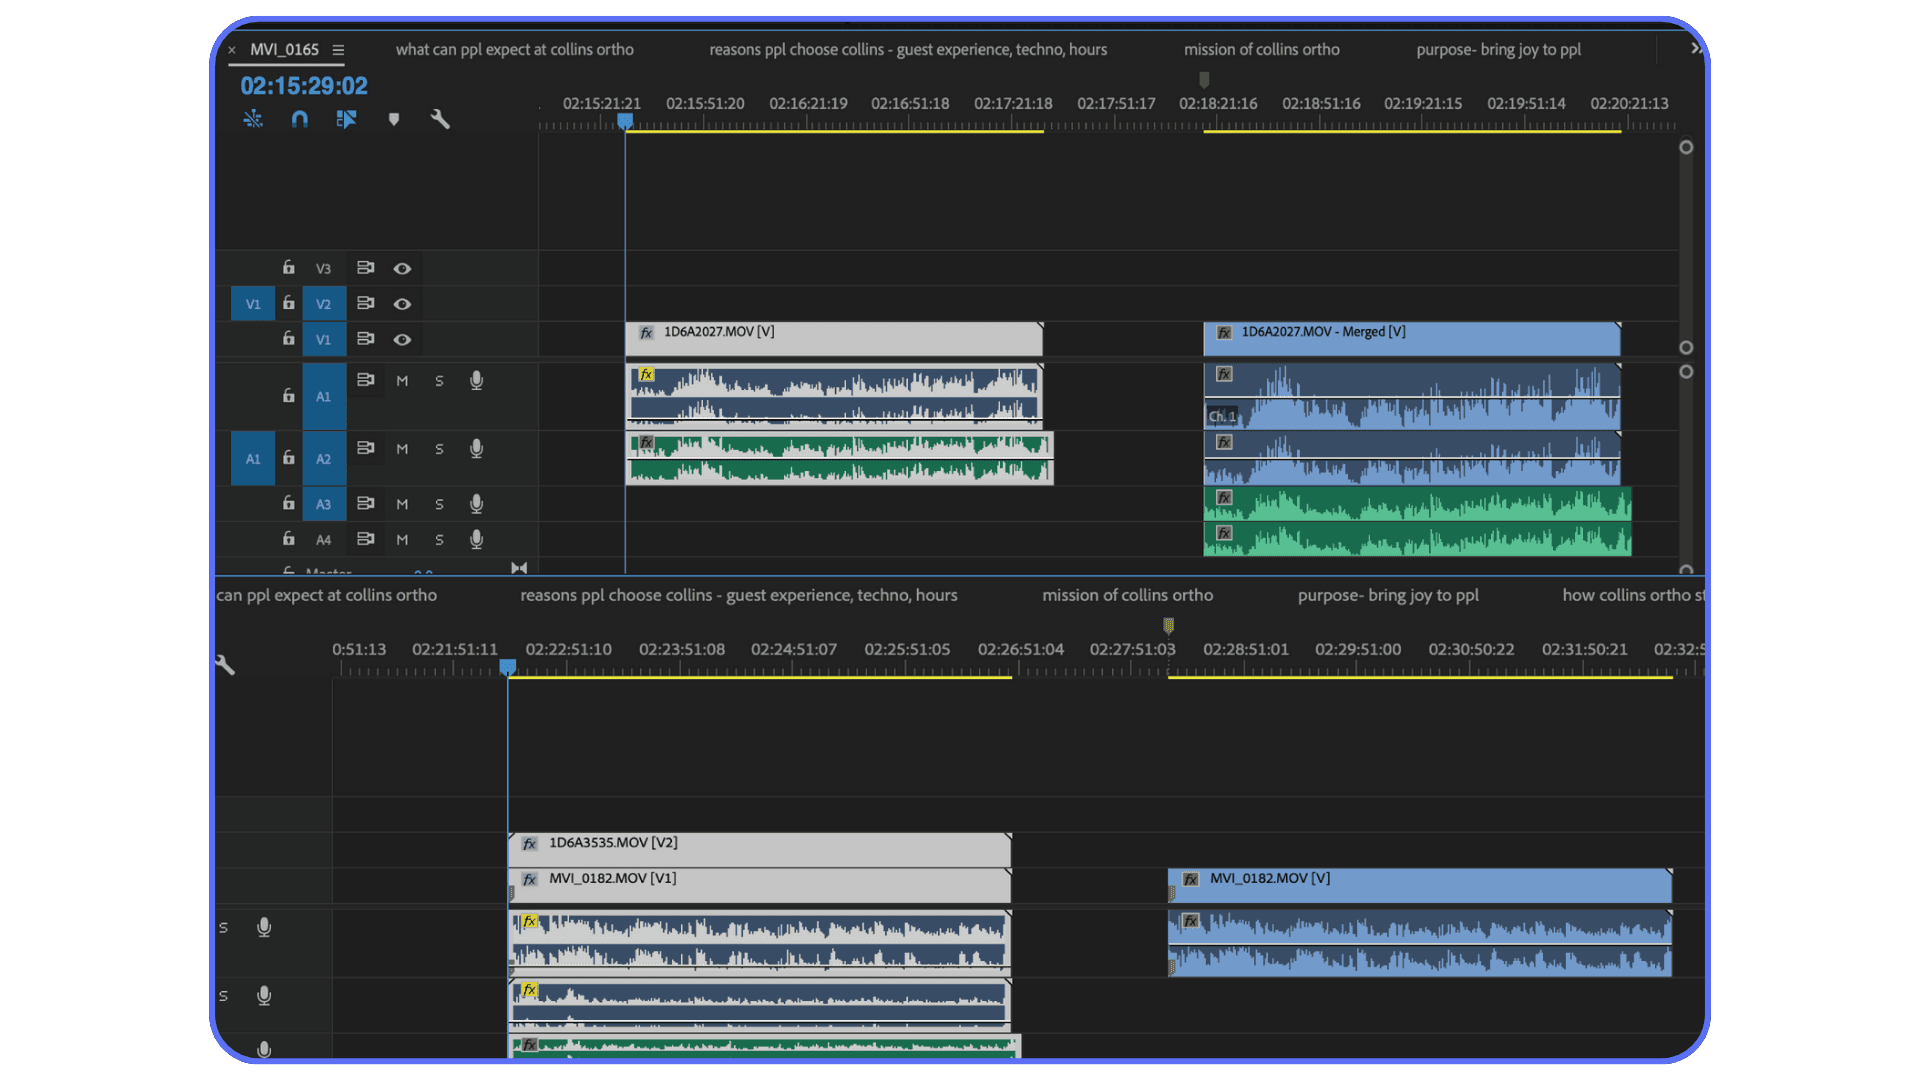Click the Master track 0.0 volume value
This screenshot has width=1920, height=1080.
pyautogui.click(x=424, y=573)
